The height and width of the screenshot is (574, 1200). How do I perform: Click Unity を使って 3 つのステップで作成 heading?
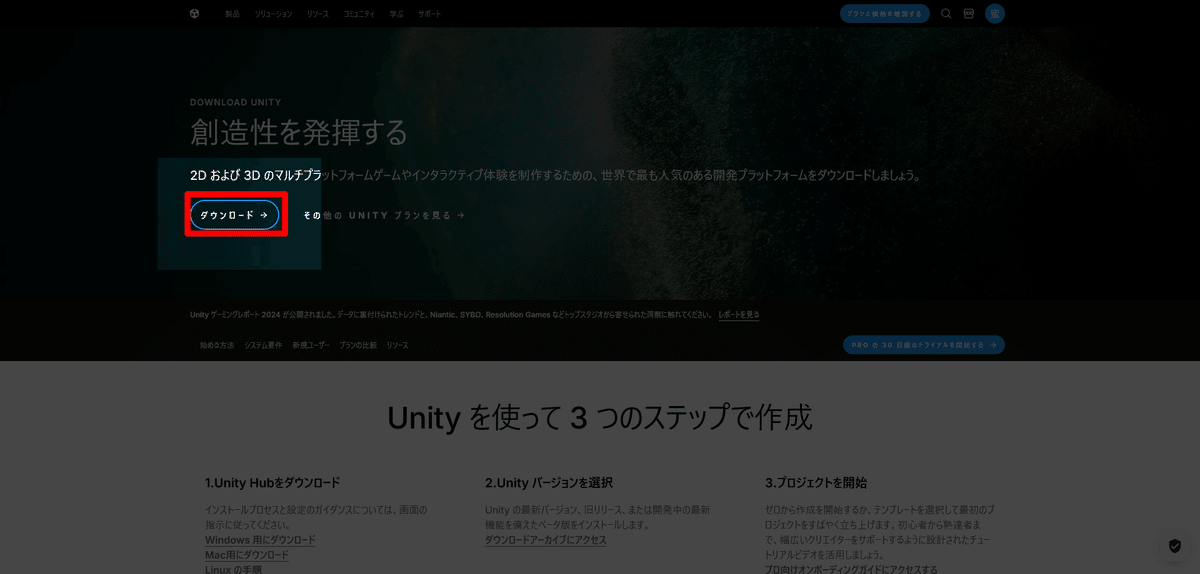pyautogui.click(x=600, y=417)
